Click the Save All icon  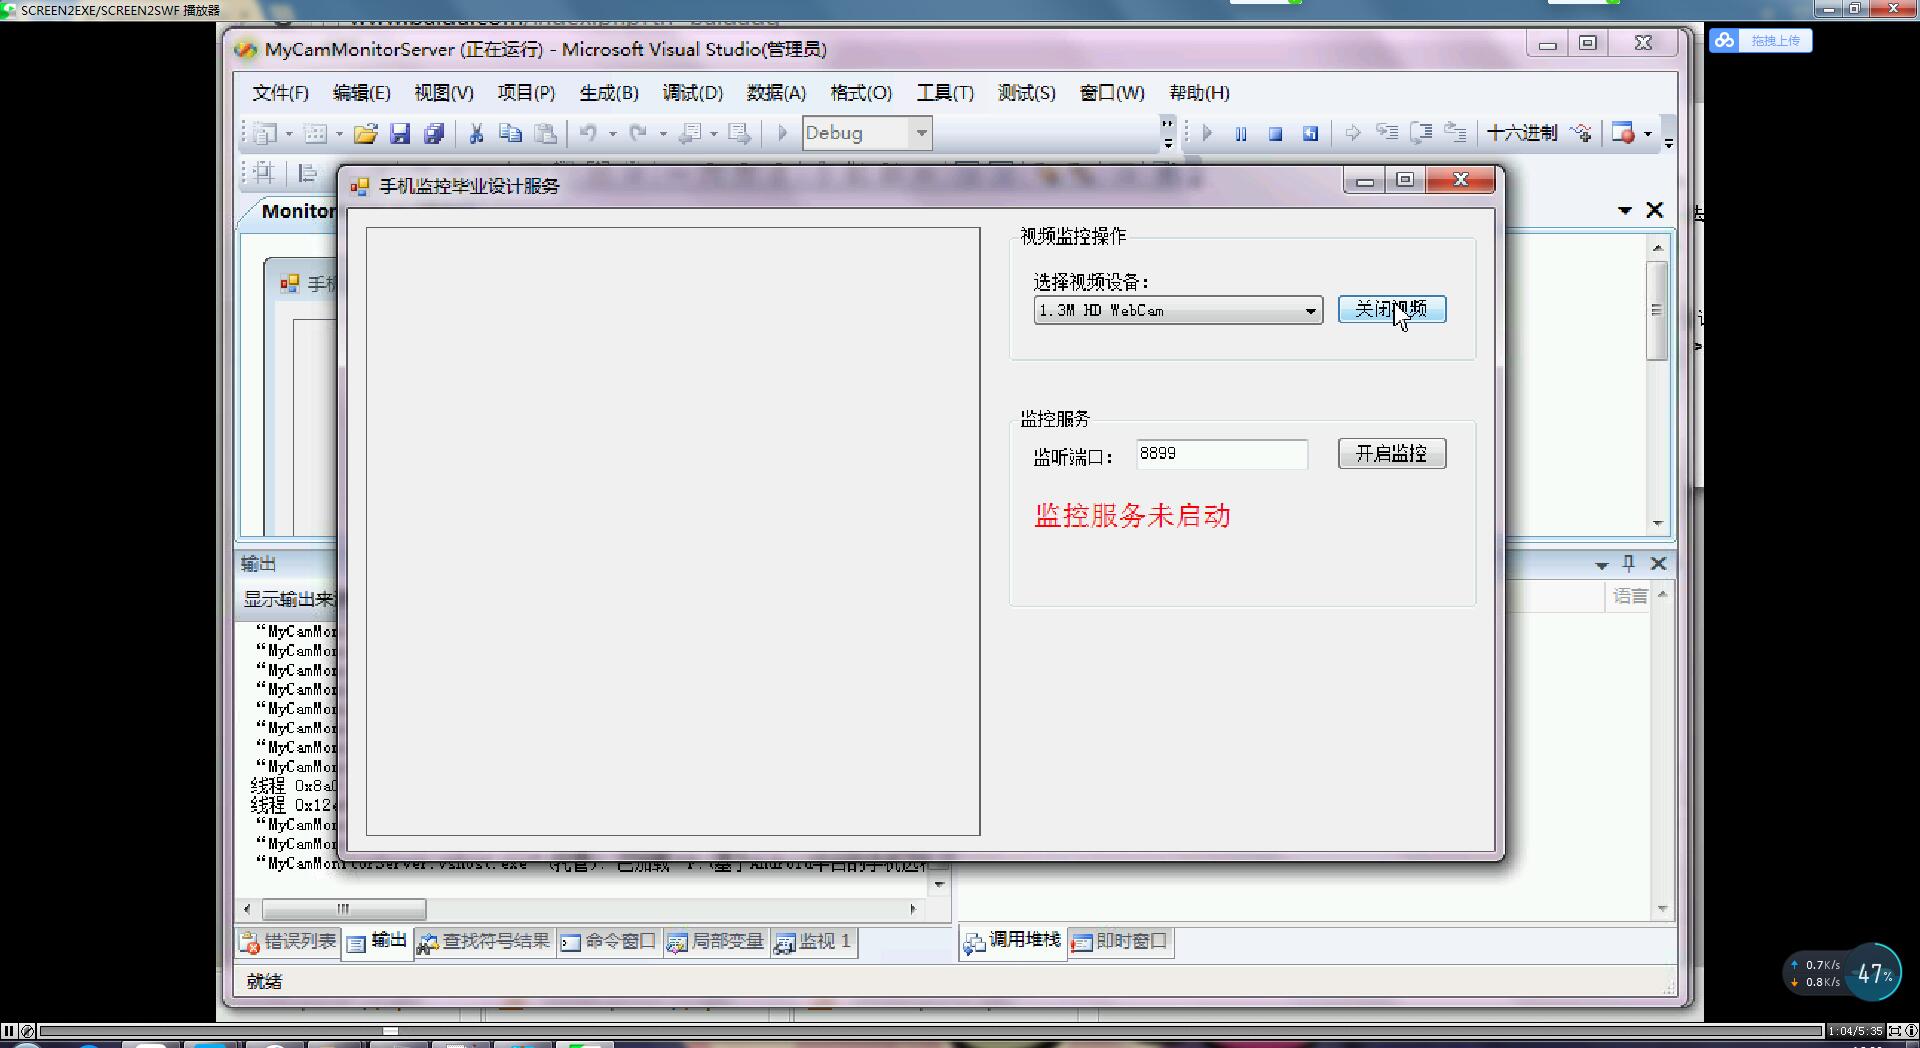point(434,133)
